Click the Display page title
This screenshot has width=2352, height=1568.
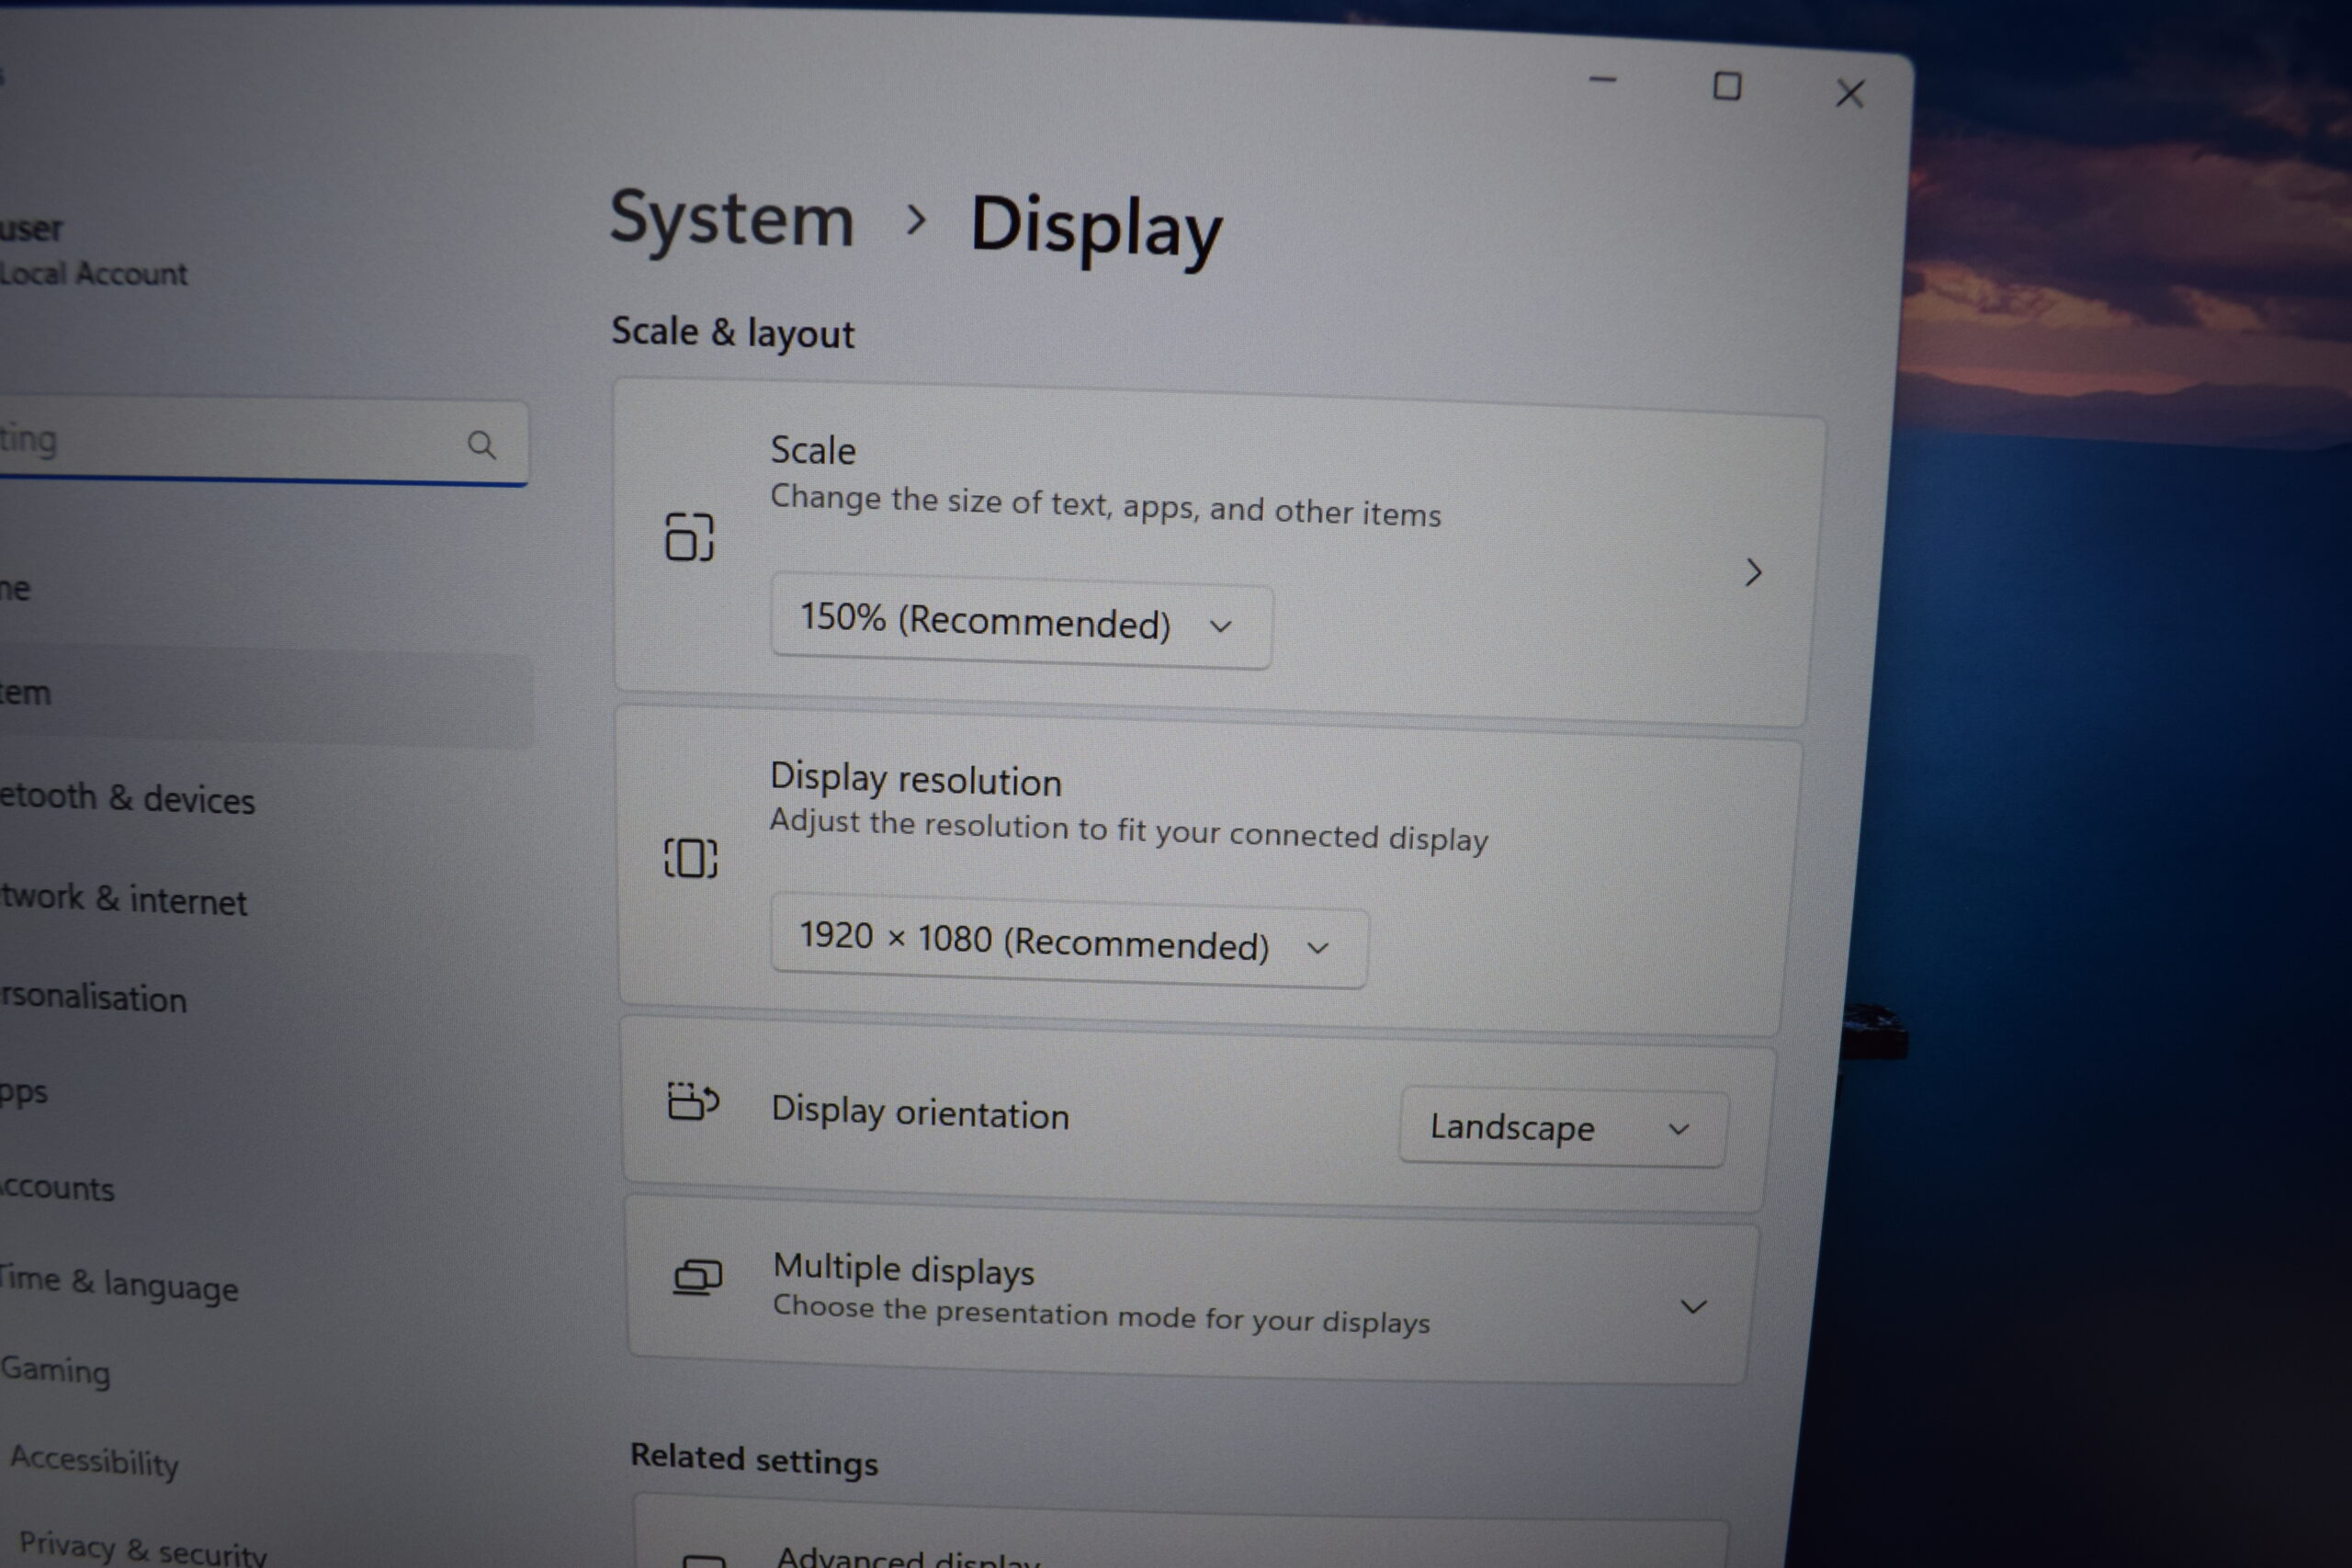coord(1096,228)
